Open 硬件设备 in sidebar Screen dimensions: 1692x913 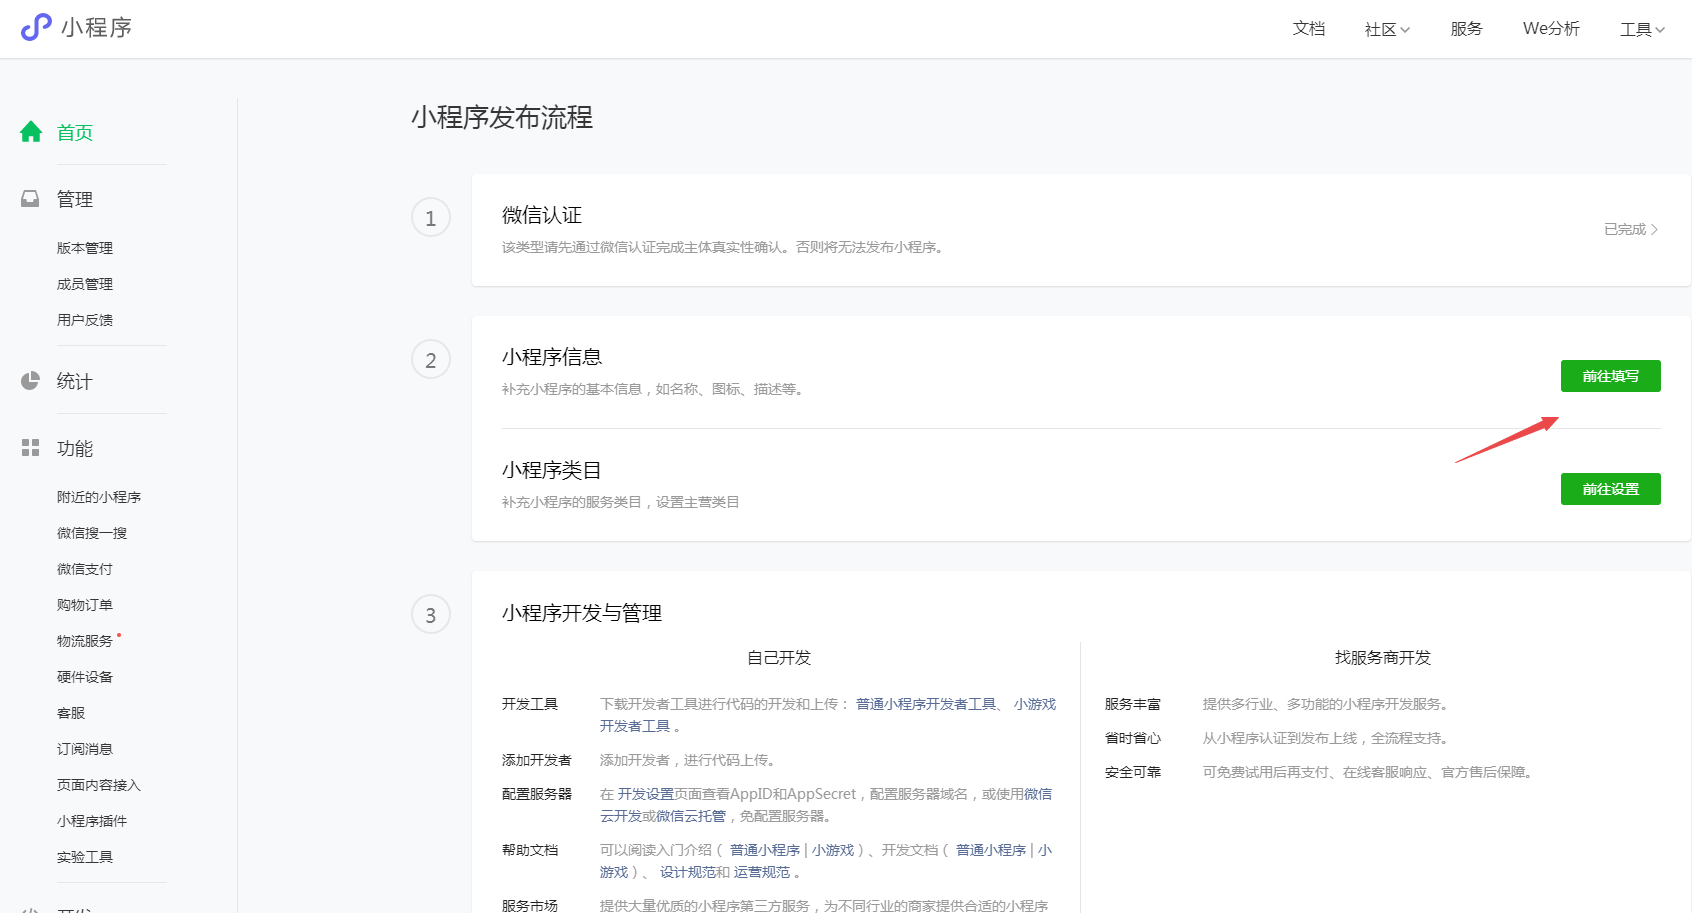click(85, 677)
